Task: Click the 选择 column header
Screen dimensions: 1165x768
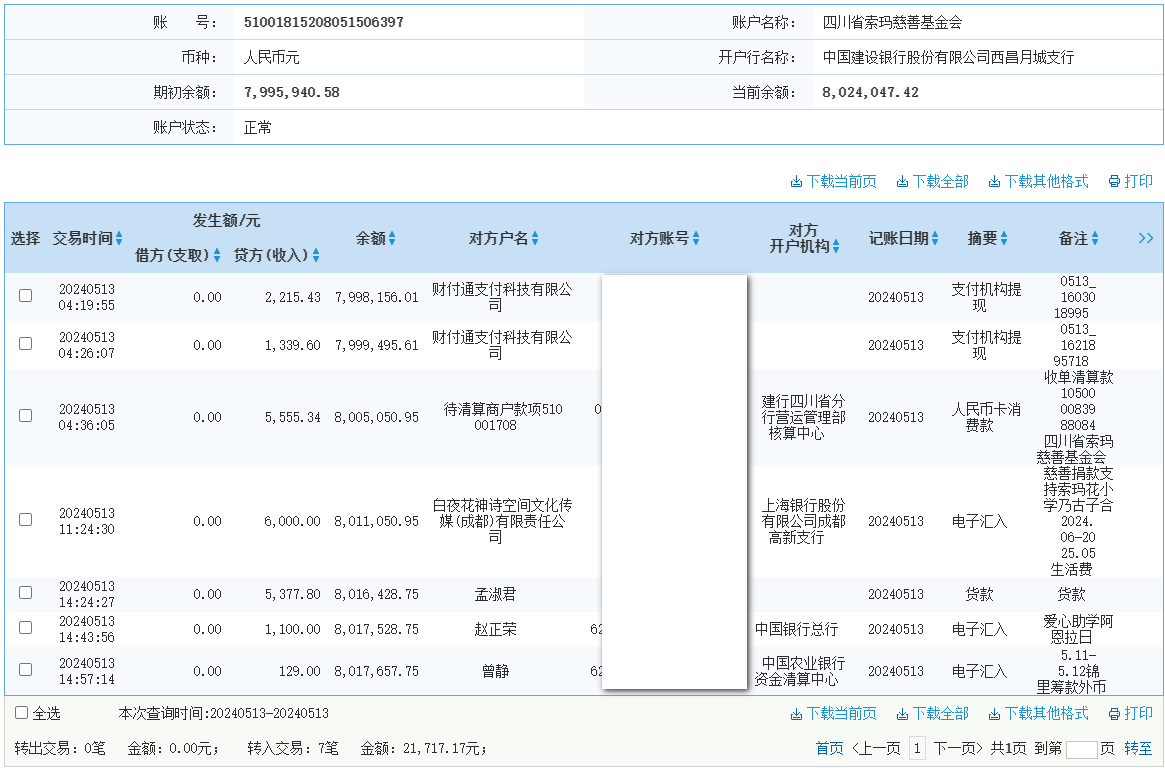Action: (25, 238)
